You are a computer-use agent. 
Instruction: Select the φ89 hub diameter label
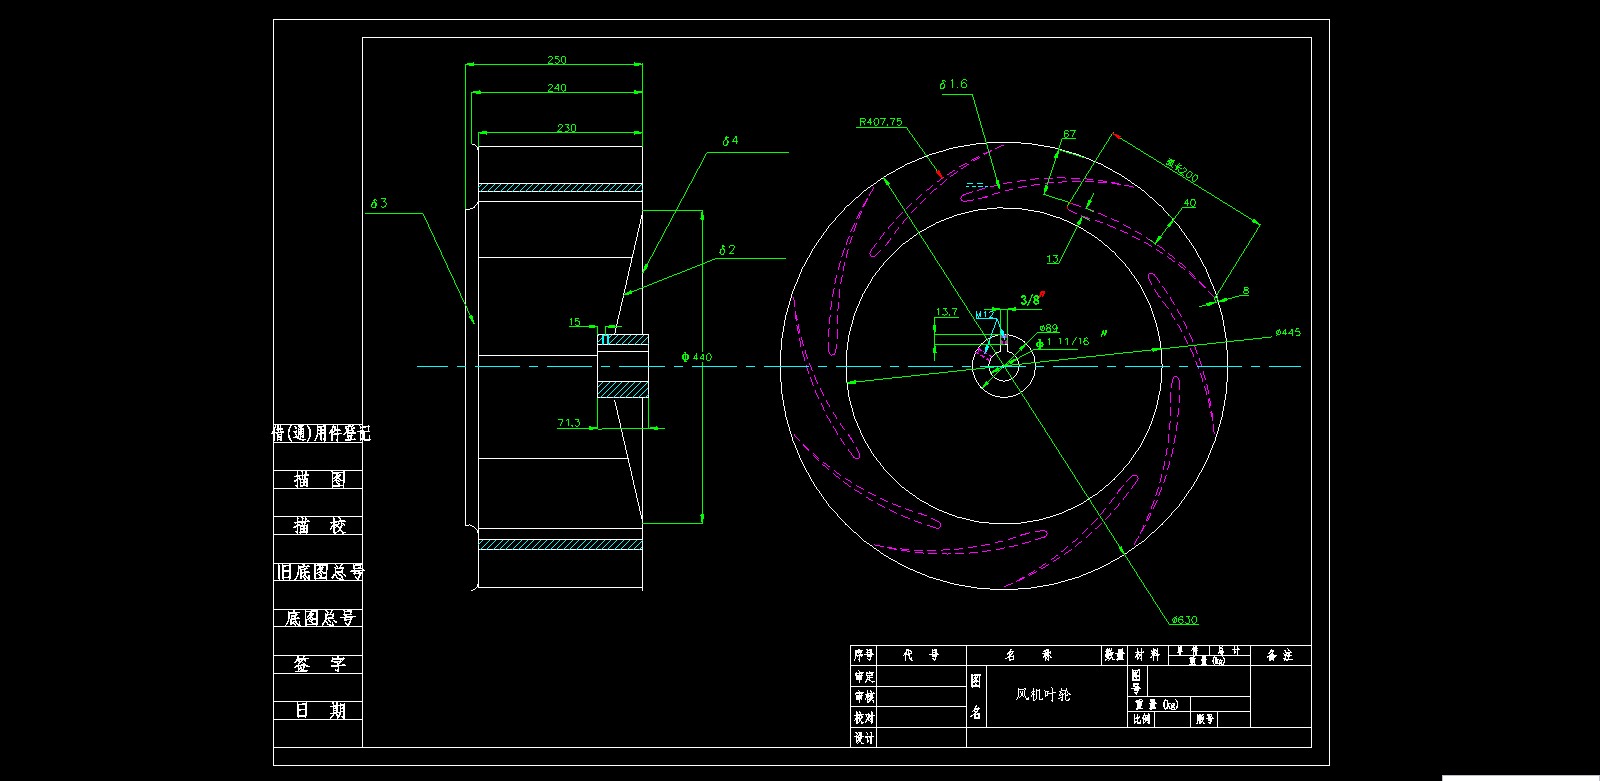[x=1048, y=328]
